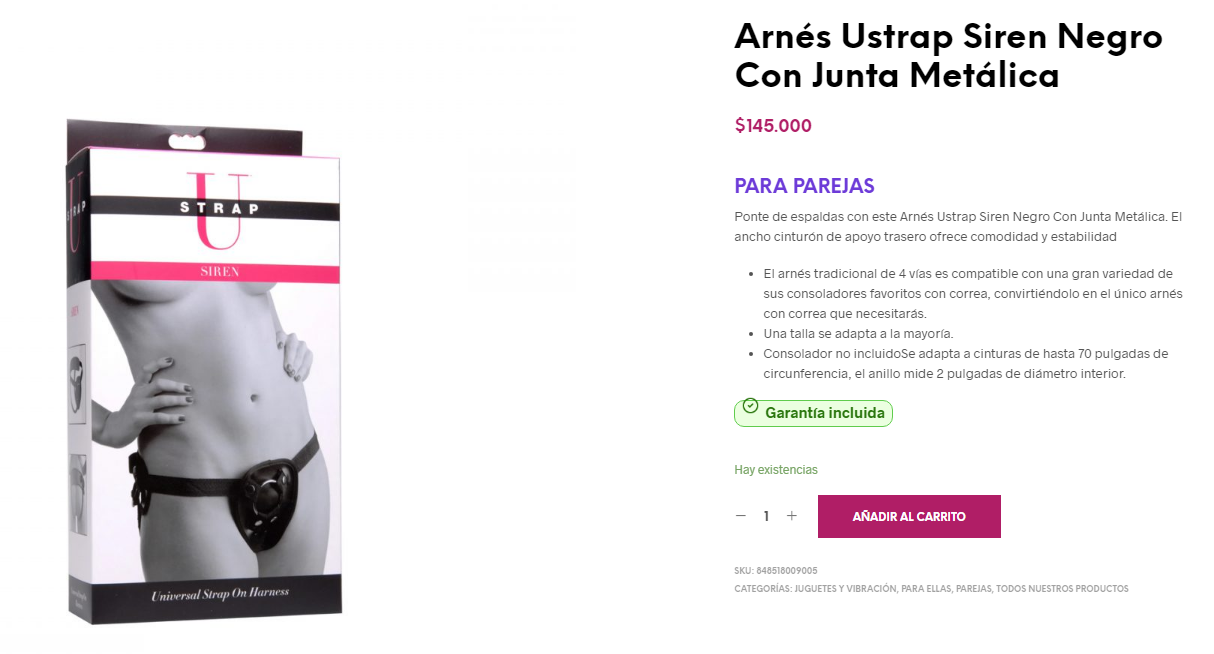Image resolution: width=1214 pixels, height=654 pixels.
Task: Add product with Añadir al carrito
Action: 909,517
